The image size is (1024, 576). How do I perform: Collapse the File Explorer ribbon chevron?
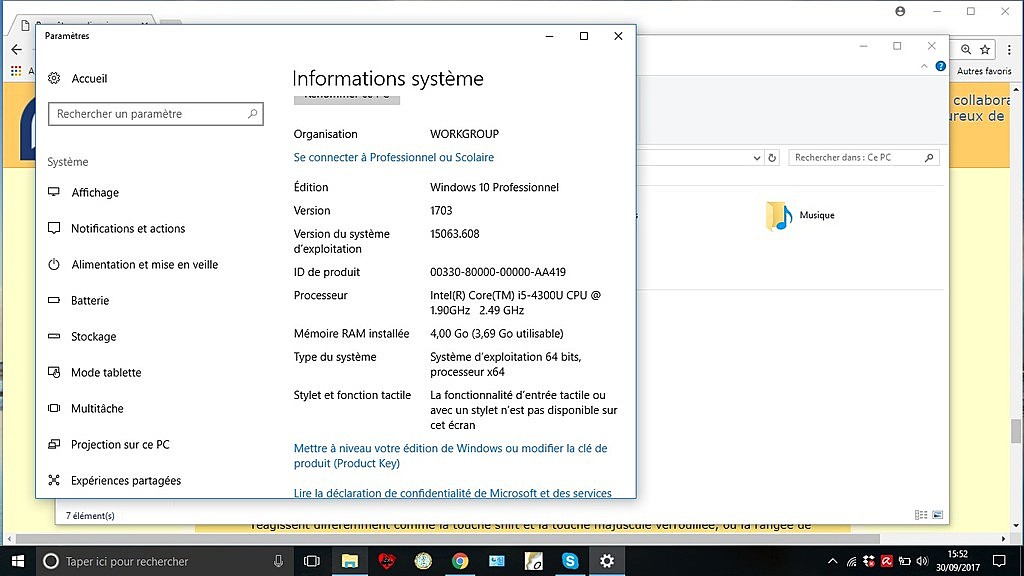coord(924,66)
